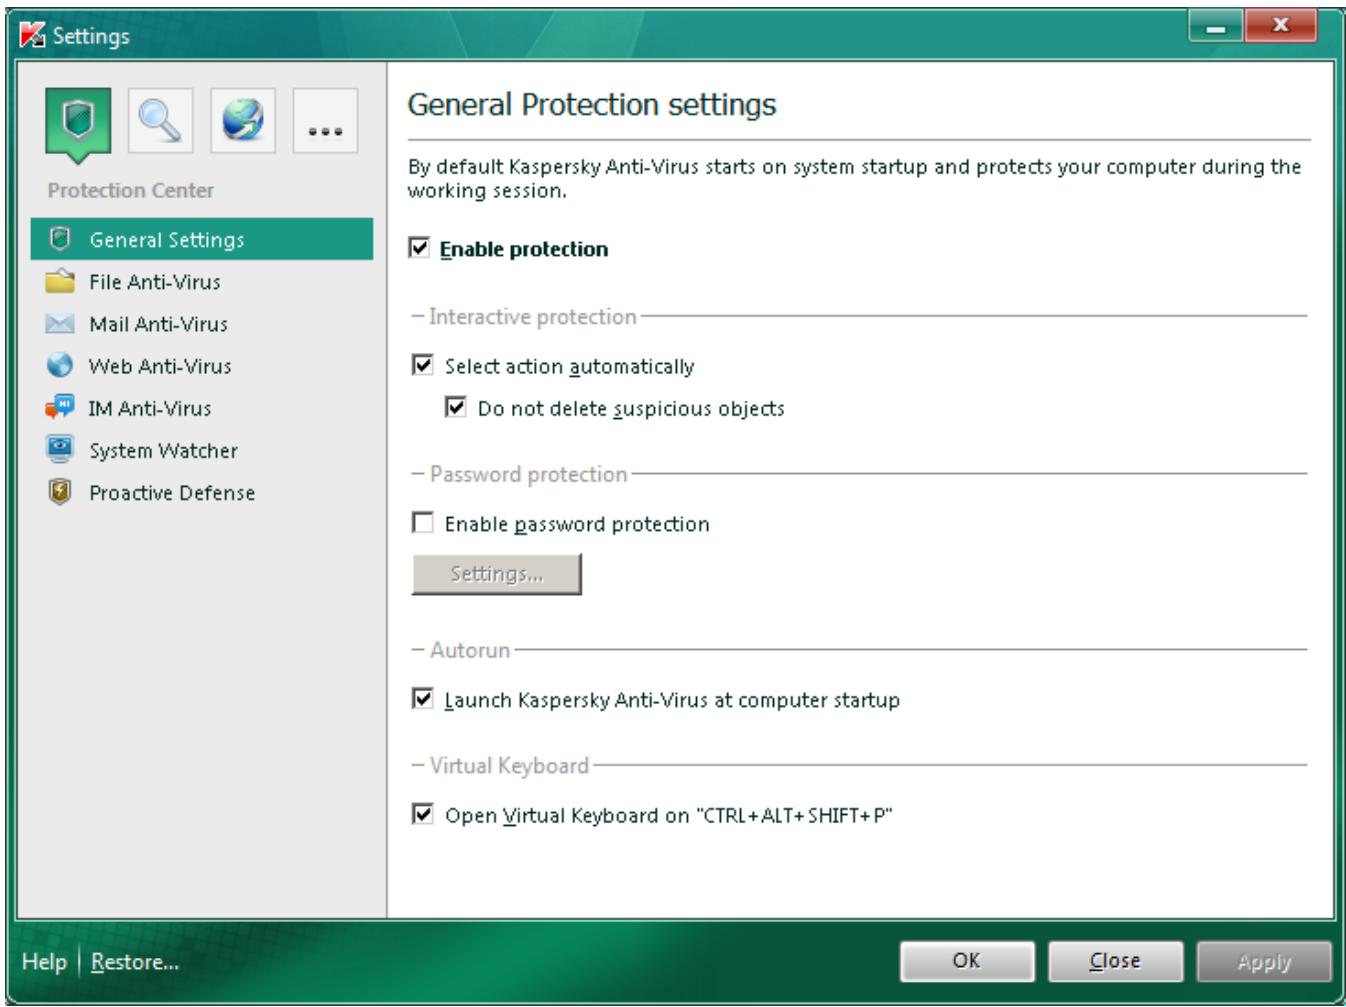
Task: Select System Watcher in sidebar
Action: click(202, 449)
